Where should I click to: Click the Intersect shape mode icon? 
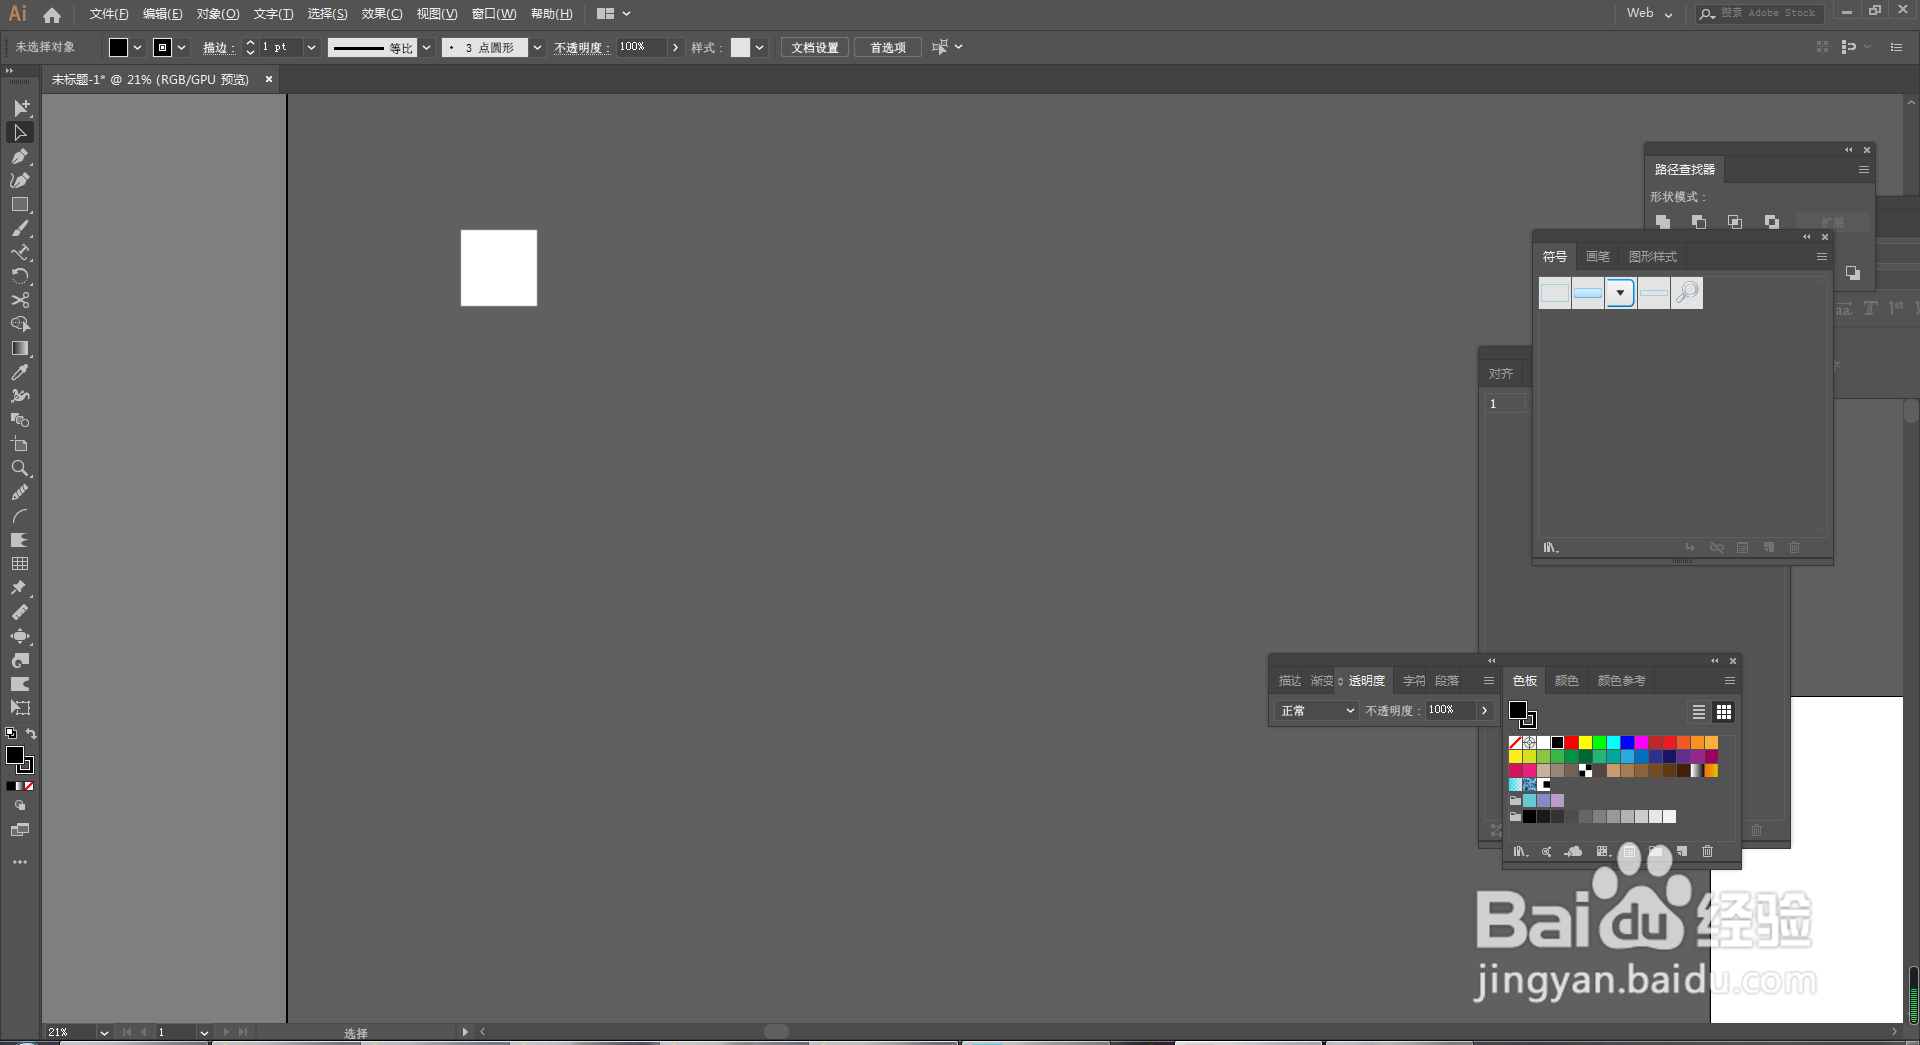point(1735,222)
